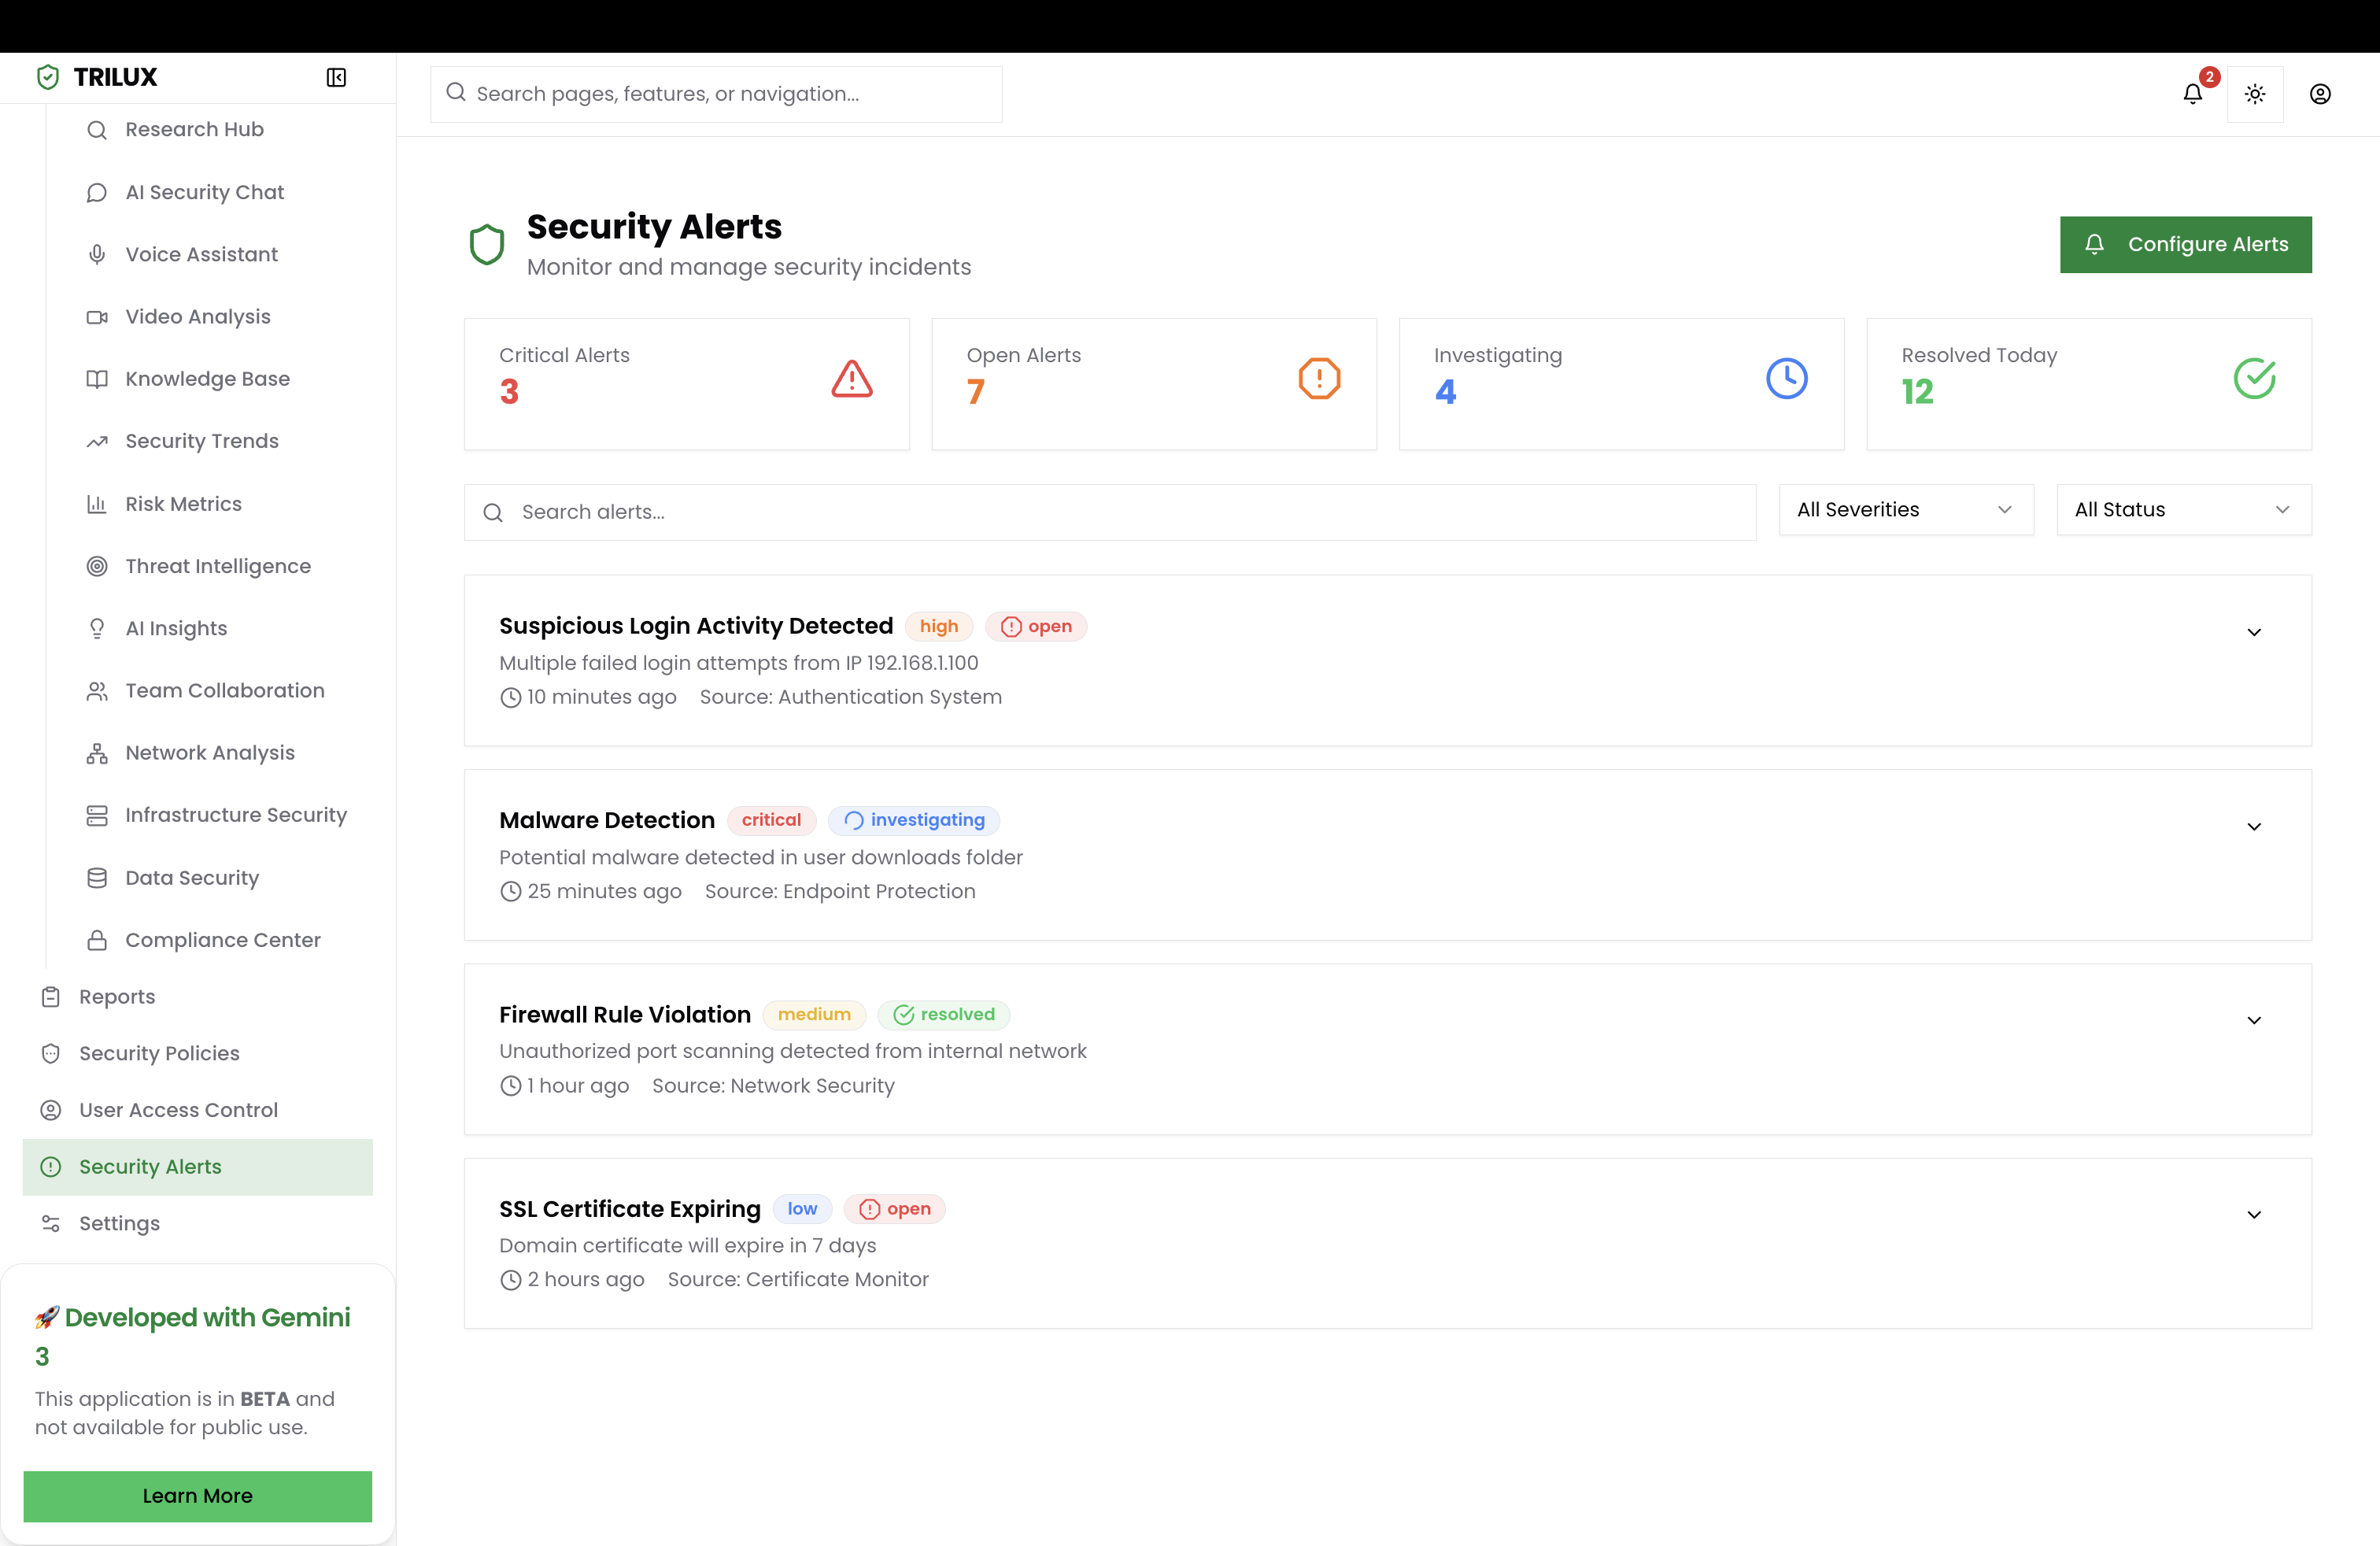
Task: Open Threat Intelligence in sidebar
Action: point(217,566)
